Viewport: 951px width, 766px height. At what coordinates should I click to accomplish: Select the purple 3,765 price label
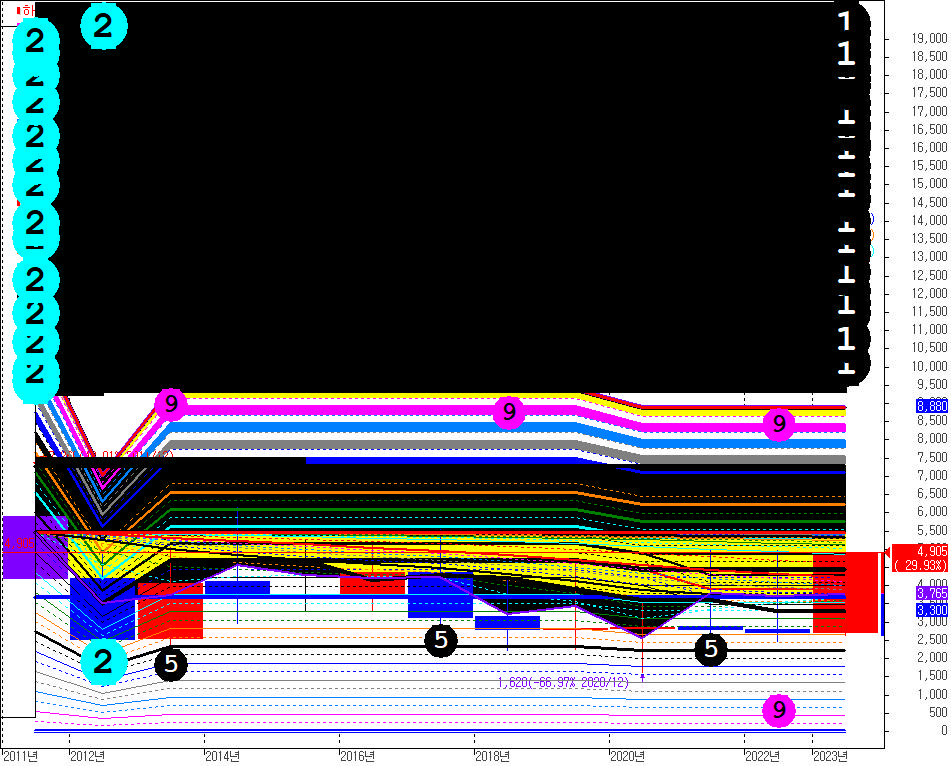pyautogui.click(x=931, y=594)
